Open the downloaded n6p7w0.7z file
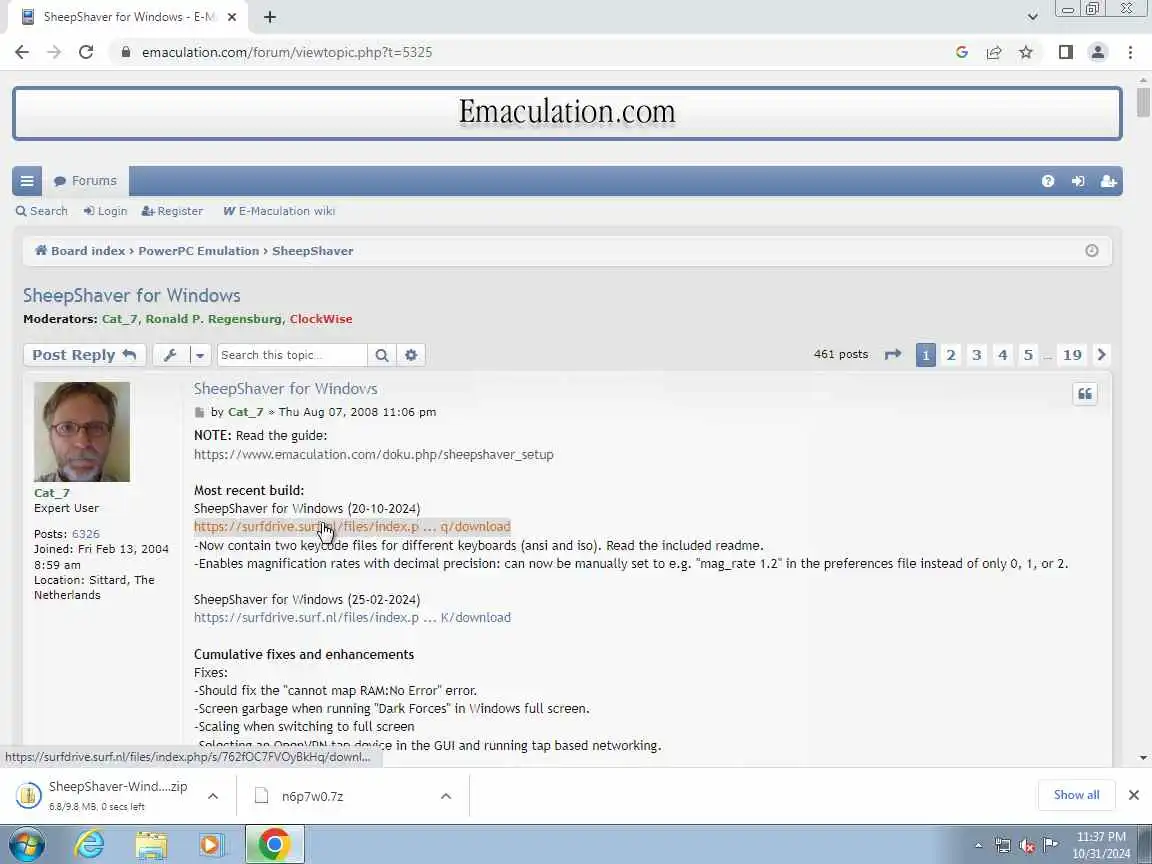 (x=312, y=796)
